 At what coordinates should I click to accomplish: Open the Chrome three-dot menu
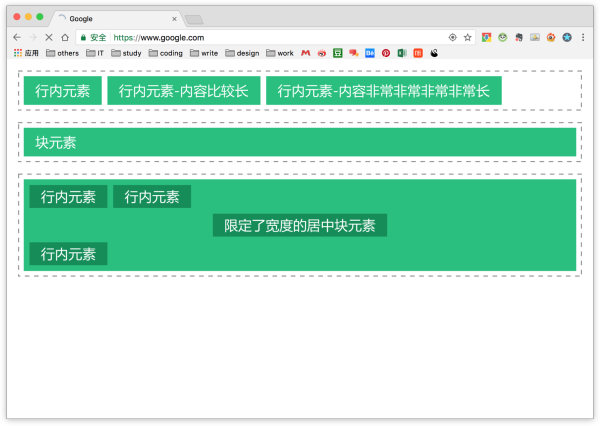coord(583,37)
